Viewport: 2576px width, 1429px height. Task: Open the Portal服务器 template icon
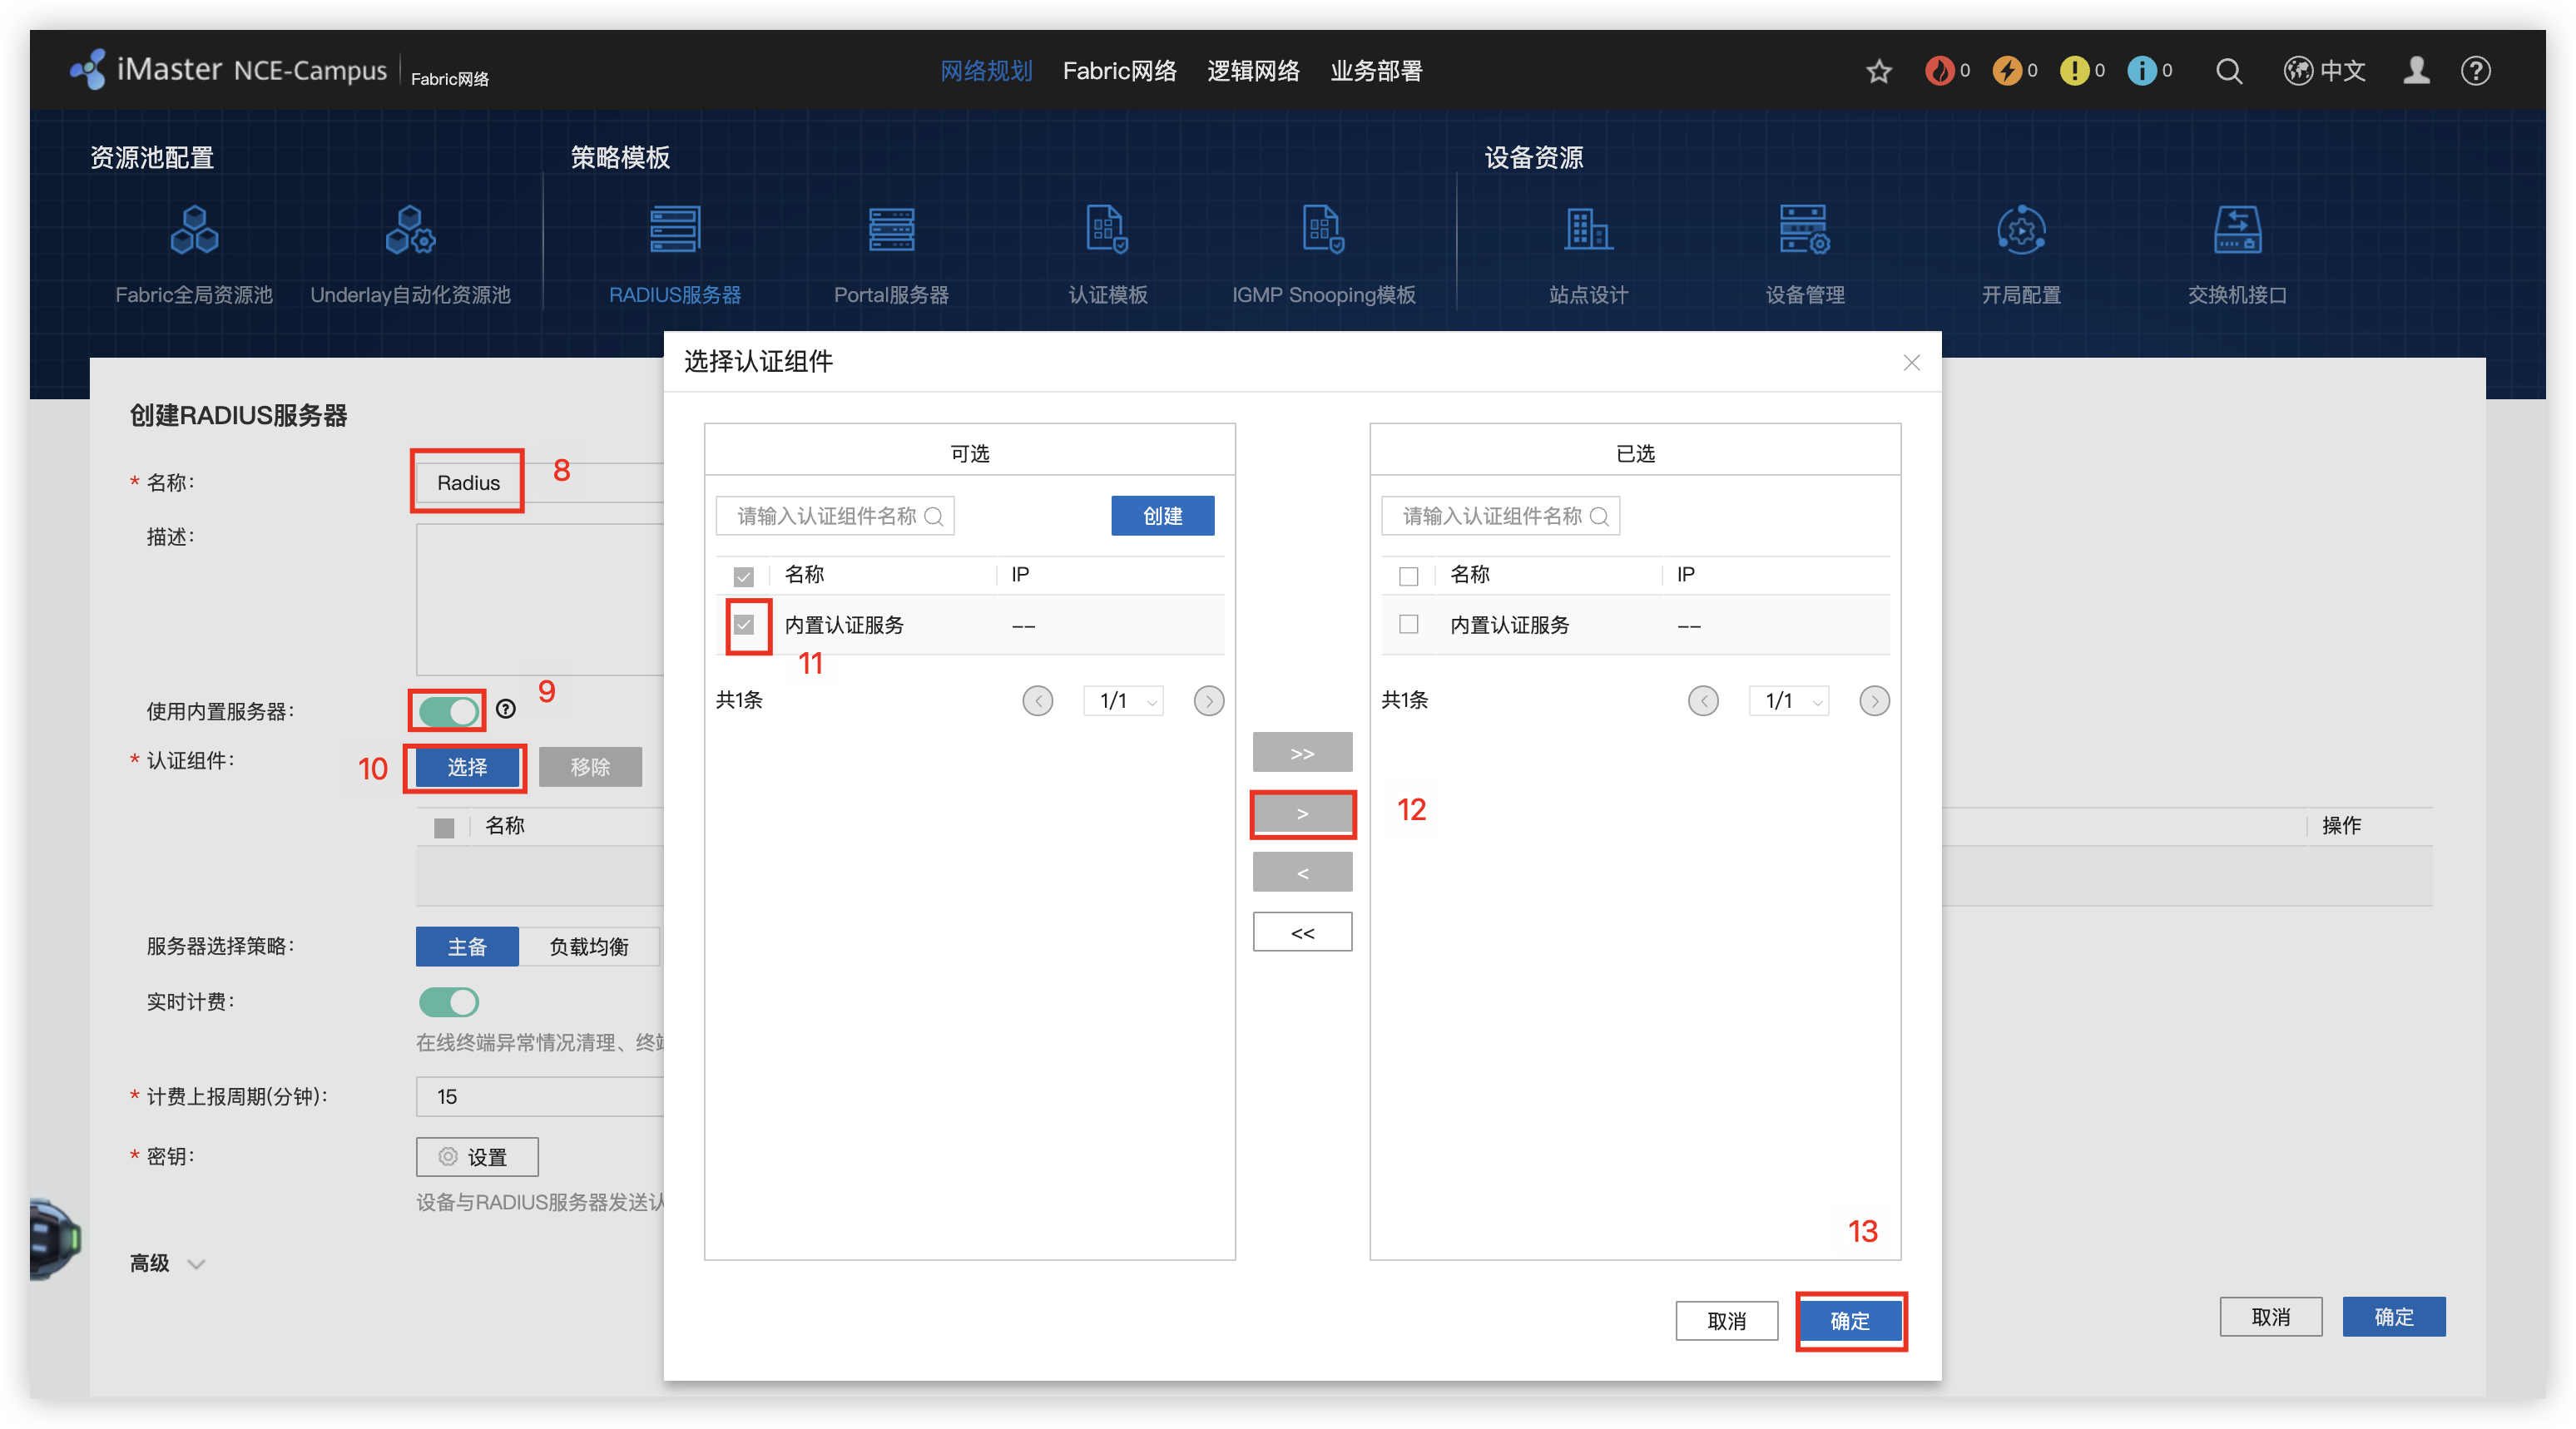[890, 231]
